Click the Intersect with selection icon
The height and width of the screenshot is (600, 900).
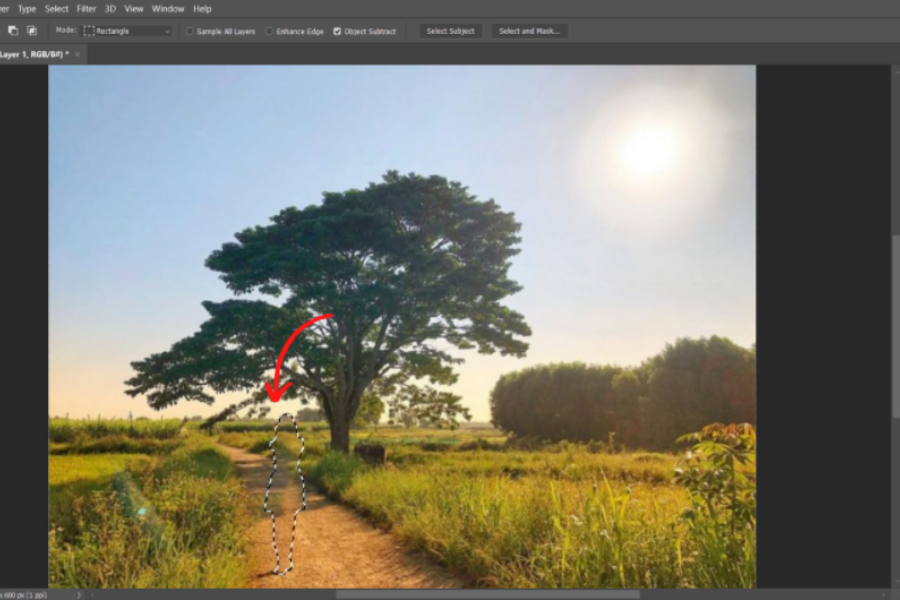(32, 31)
